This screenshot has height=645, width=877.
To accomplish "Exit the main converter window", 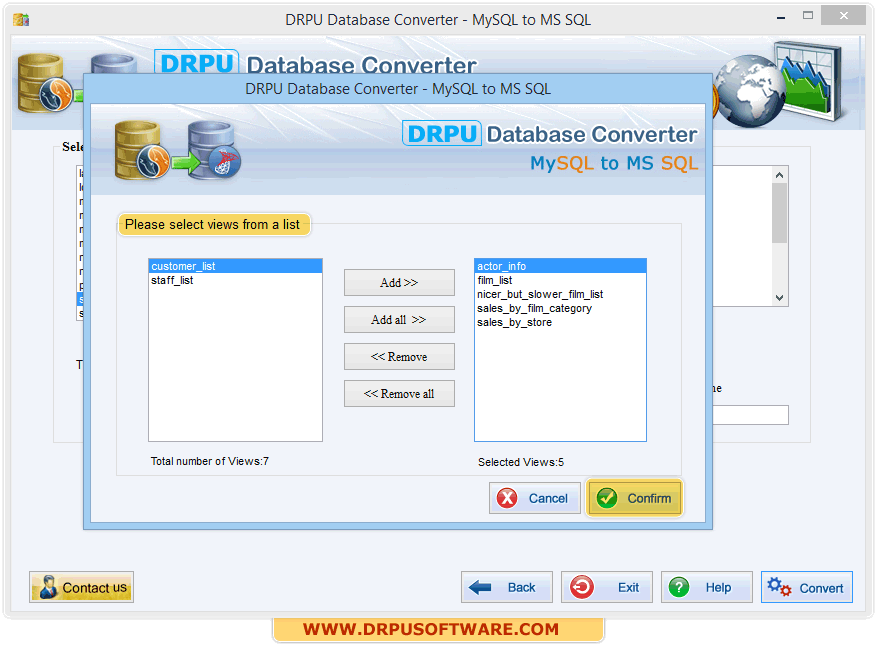I will tap(607, 587).
